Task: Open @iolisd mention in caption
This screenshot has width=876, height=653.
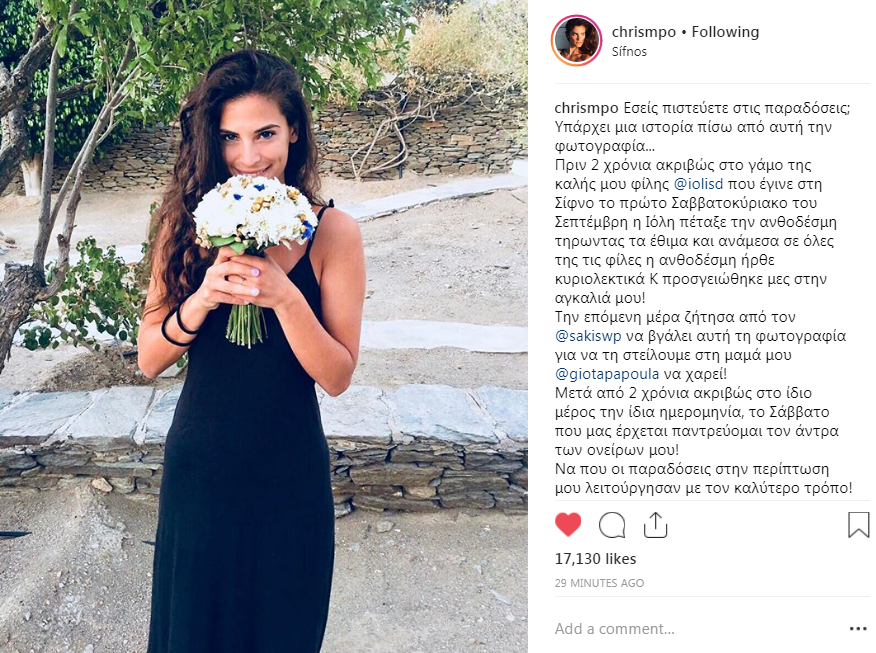Action: pos(698,184)
